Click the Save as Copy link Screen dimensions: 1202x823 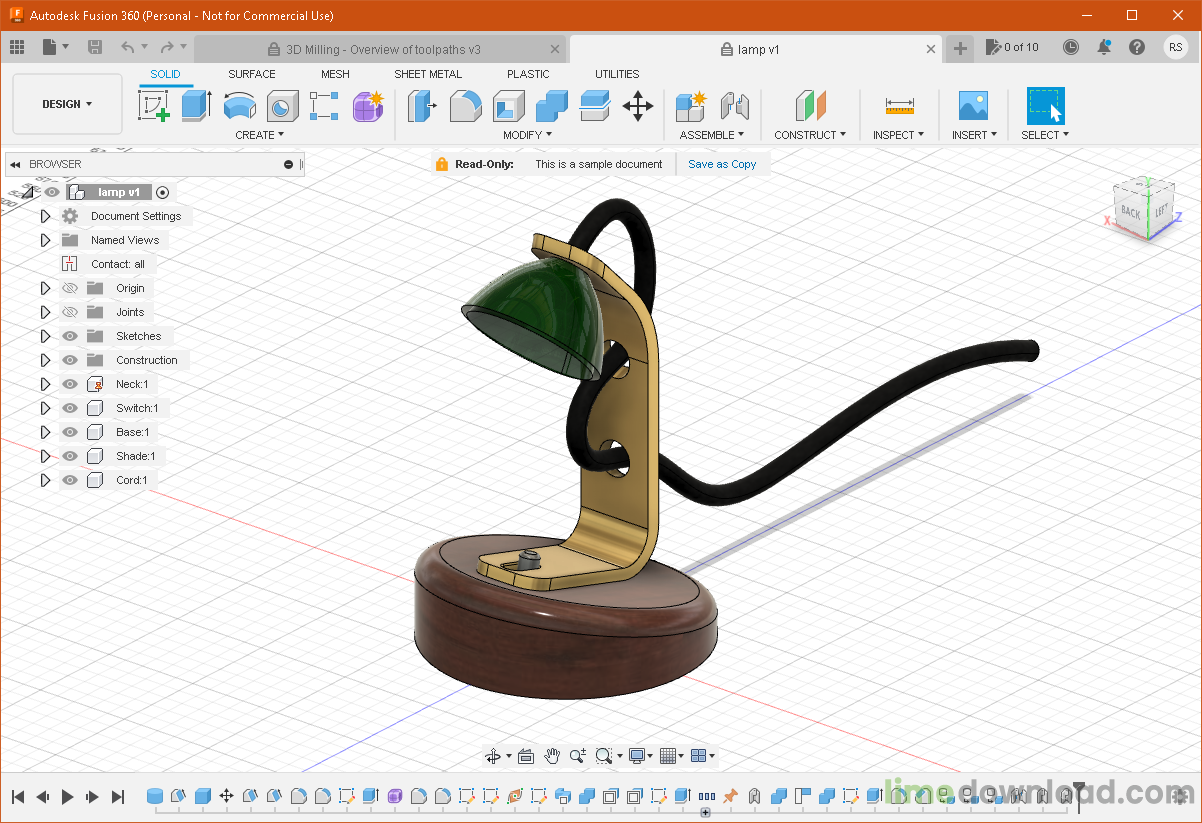[x=722, y=164]
